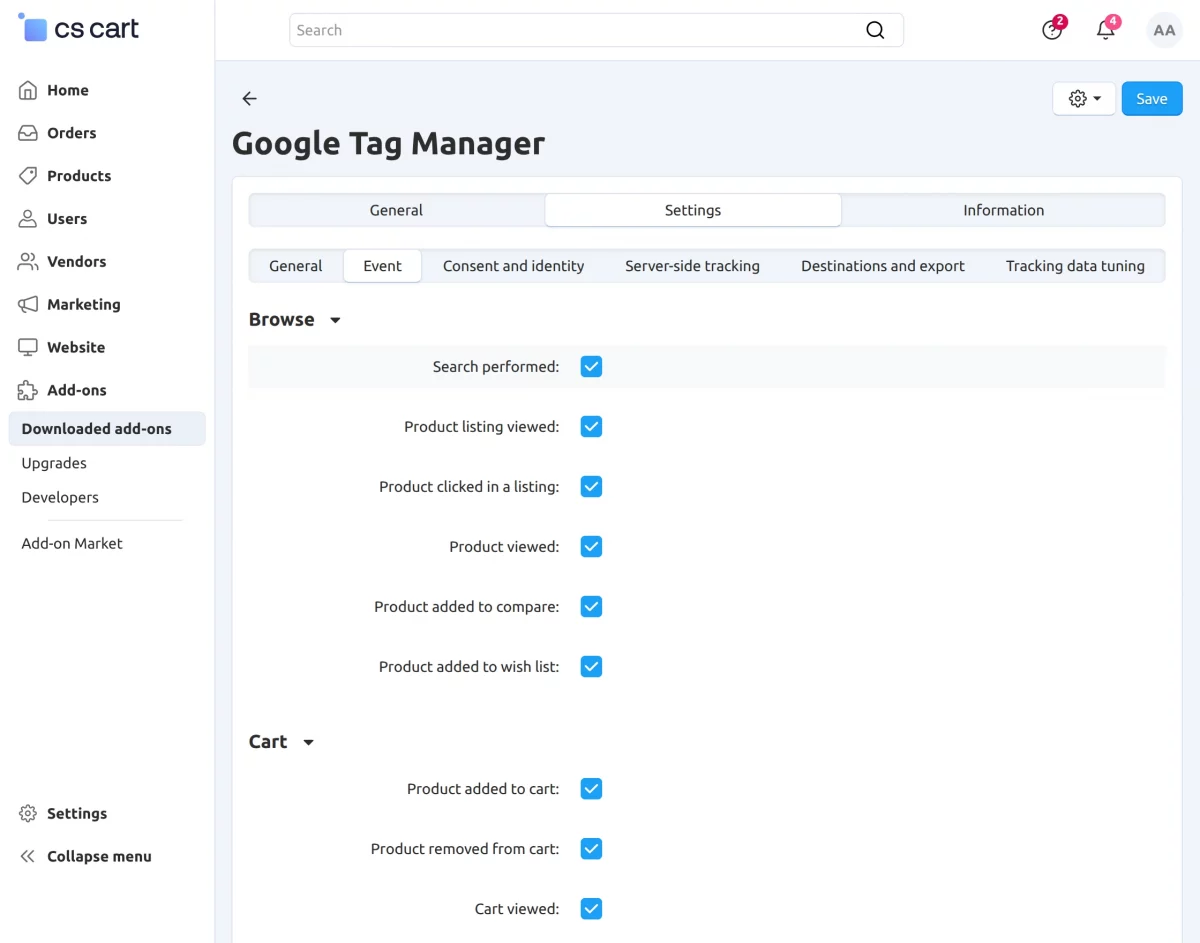Open Server-side tracking tab
This screenshot has width=1200, height=943.
[x=692, y=266]
